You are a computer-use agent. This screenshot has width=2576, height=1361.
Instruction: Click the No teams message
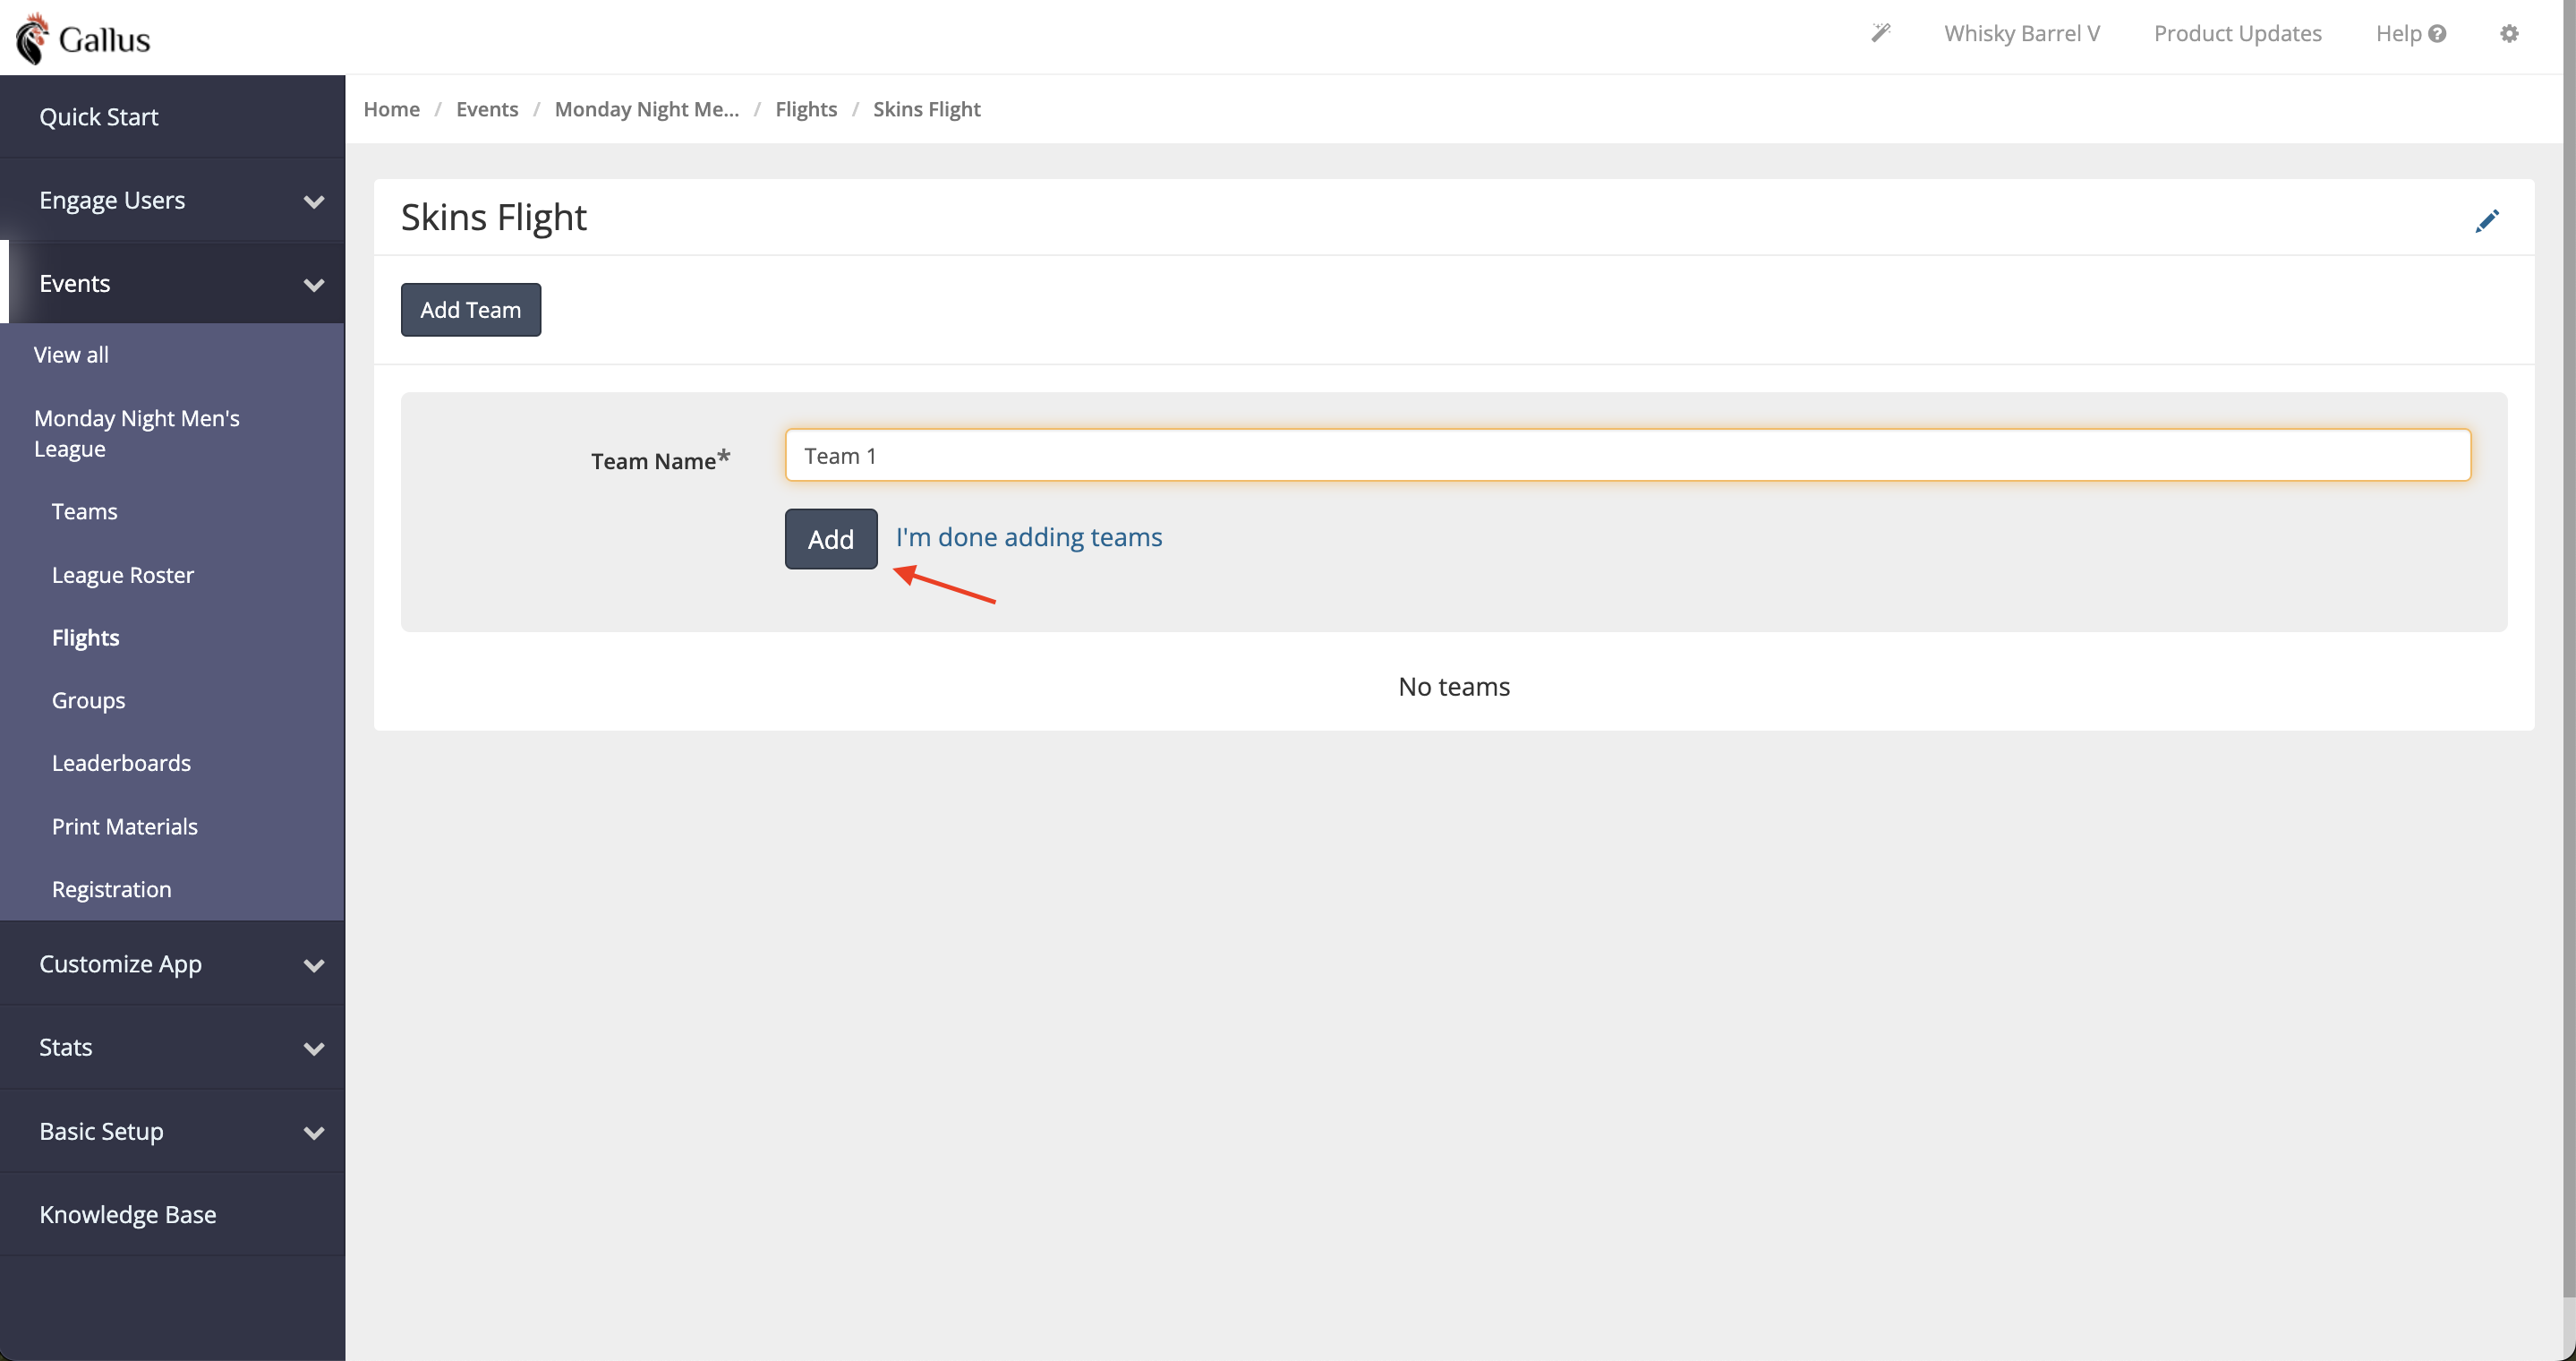tap(1454, 686)
